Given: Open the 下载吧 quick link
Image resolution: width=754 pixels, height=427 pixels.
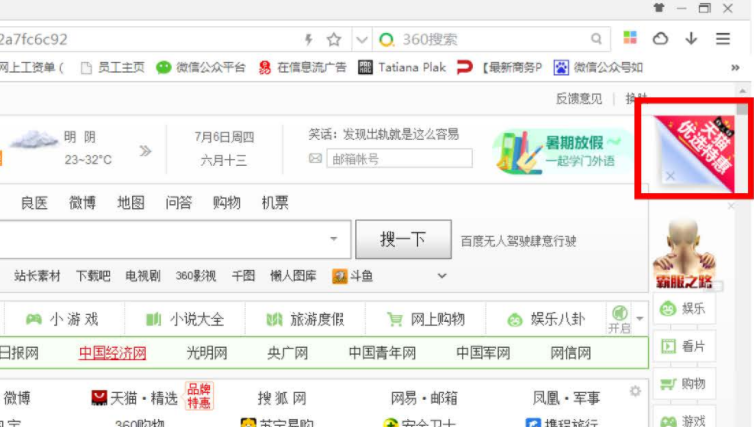Looking at the screenshot, I should point(93,276).
